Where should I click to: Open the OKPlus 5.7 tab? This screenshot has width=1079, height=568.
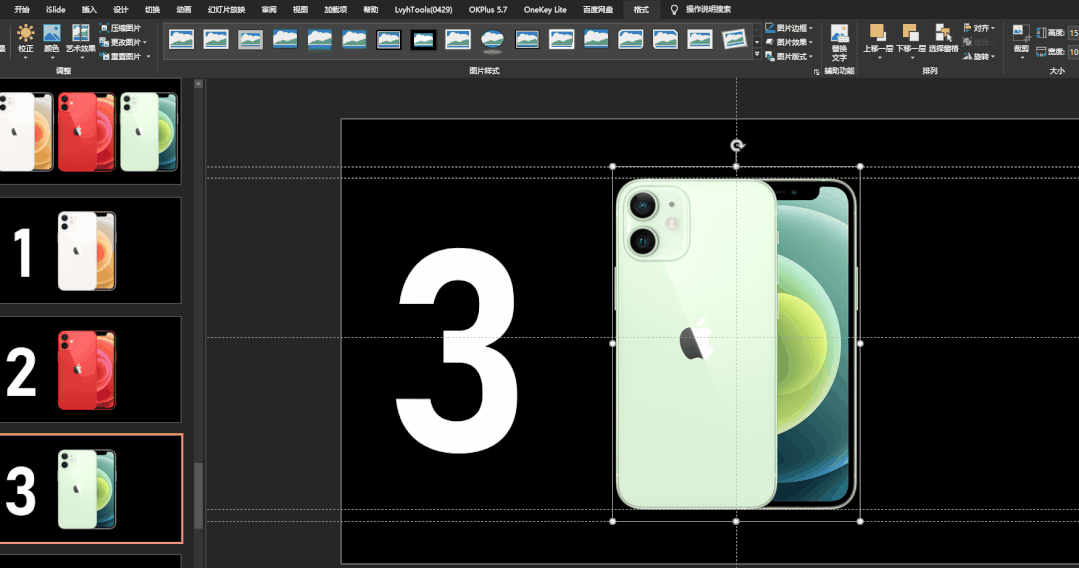pyautogui.click(x=488, y=10)
